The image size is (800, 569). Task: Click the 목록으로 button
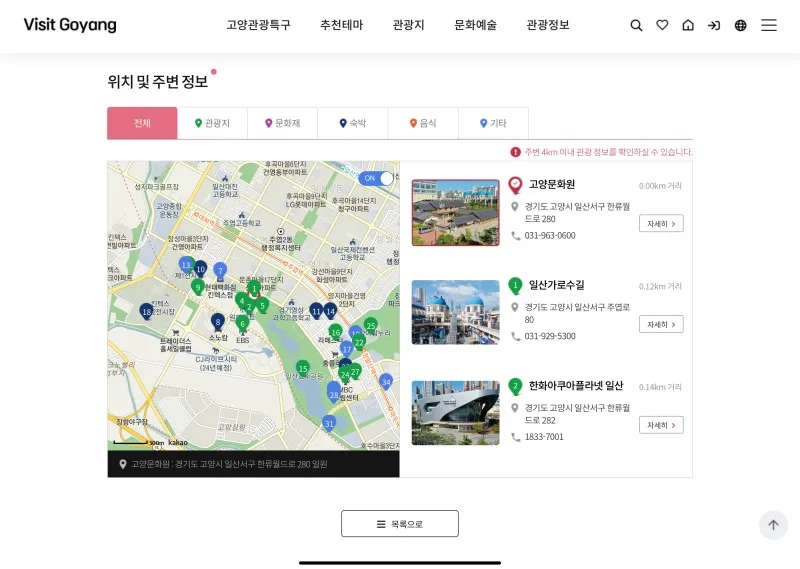(x=400, y=524)
